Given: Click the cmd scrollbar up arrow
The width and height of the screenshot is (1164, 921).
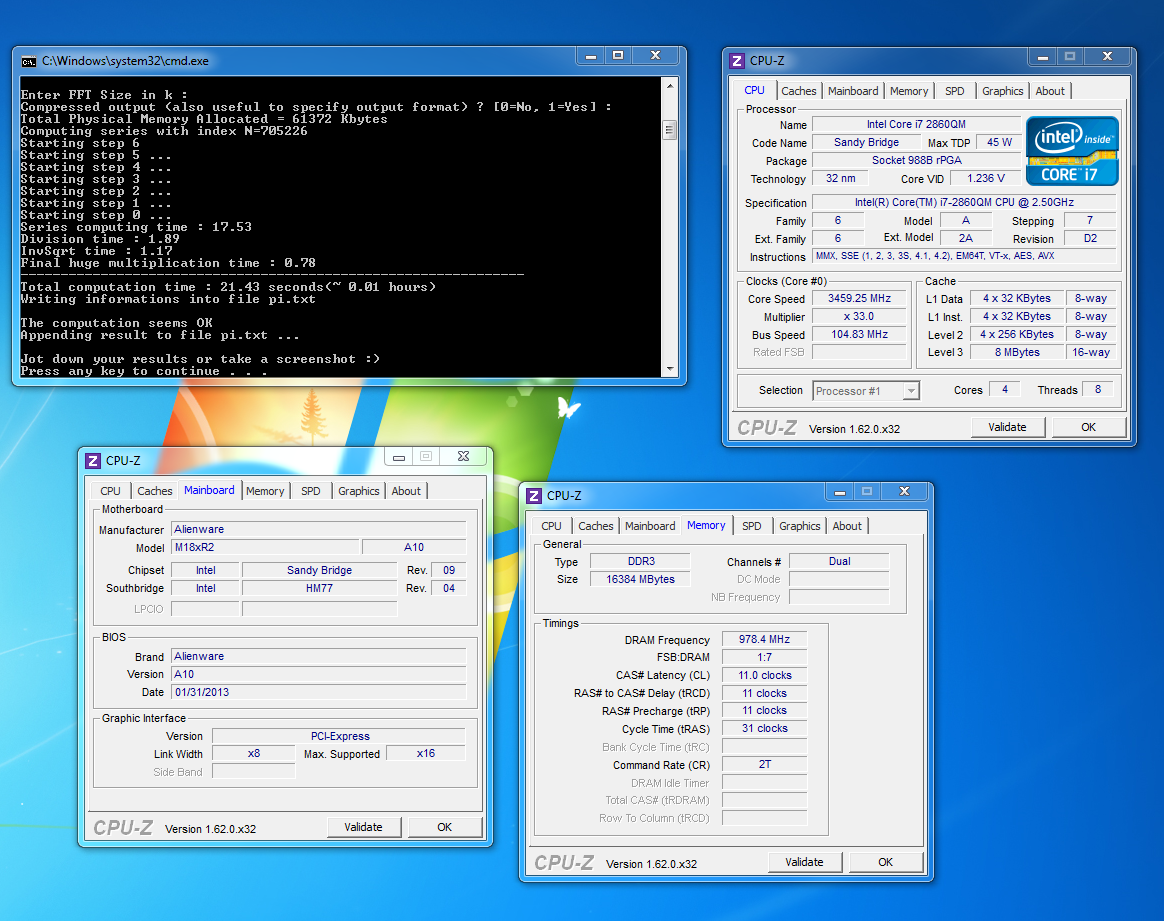Looking at the screenshot, I should [670, 86].
